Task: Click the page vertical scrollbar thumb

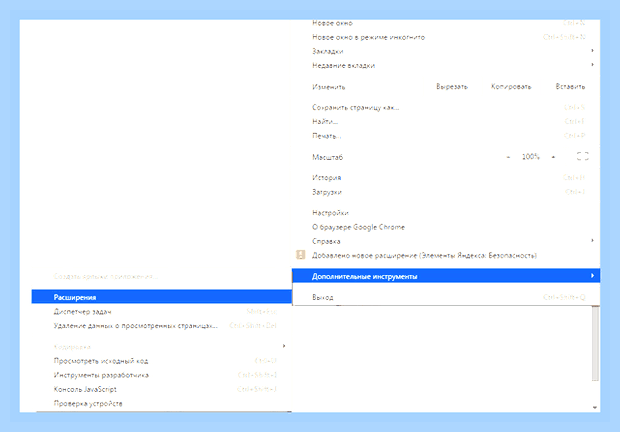Action: tap(595, 344)
